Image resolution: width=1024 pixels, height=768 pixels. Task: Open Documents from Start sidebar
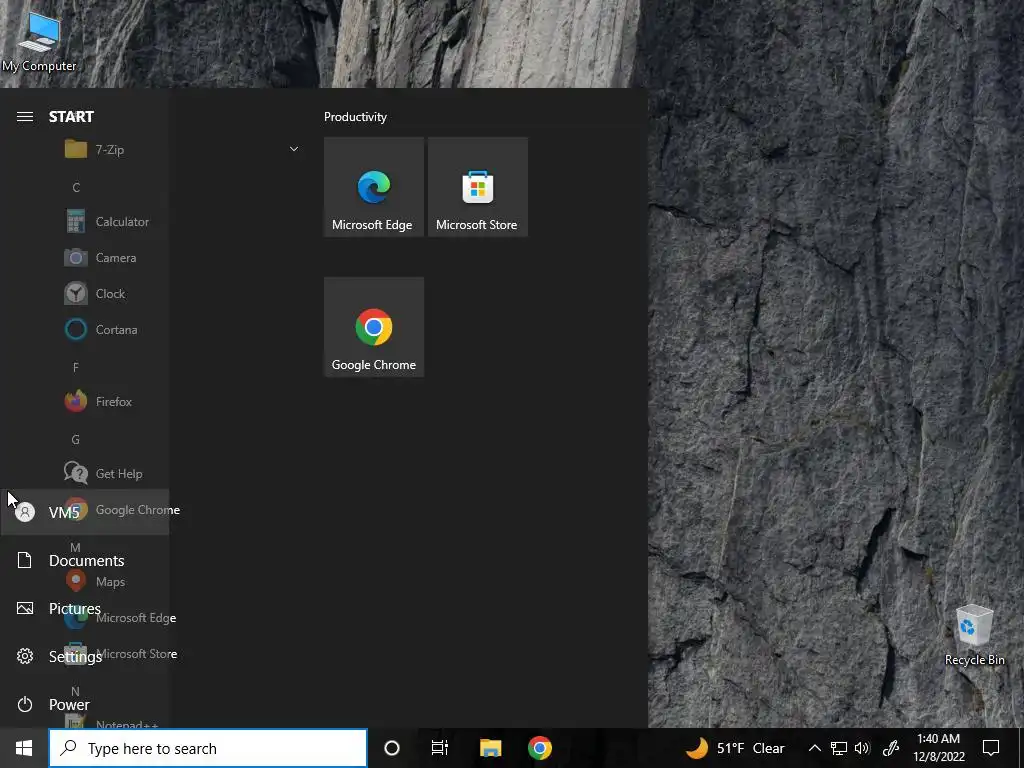click(x=85, y=560)
